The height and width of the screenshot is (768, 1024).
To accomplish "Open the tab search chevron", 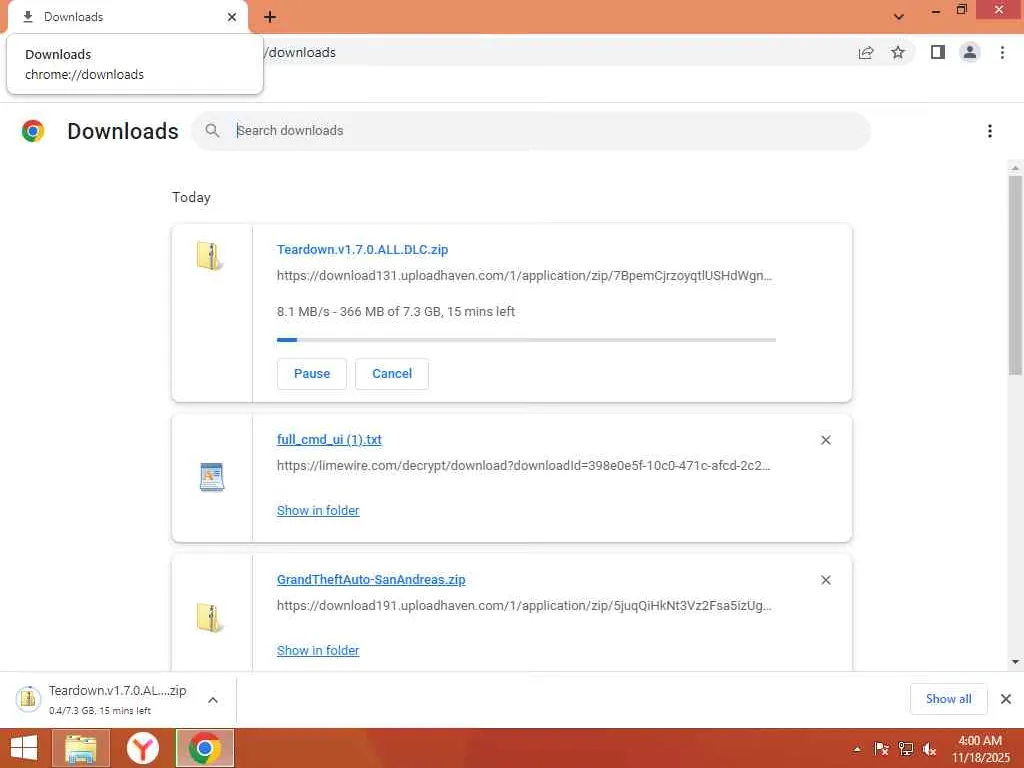I will [x=899, y=17].
